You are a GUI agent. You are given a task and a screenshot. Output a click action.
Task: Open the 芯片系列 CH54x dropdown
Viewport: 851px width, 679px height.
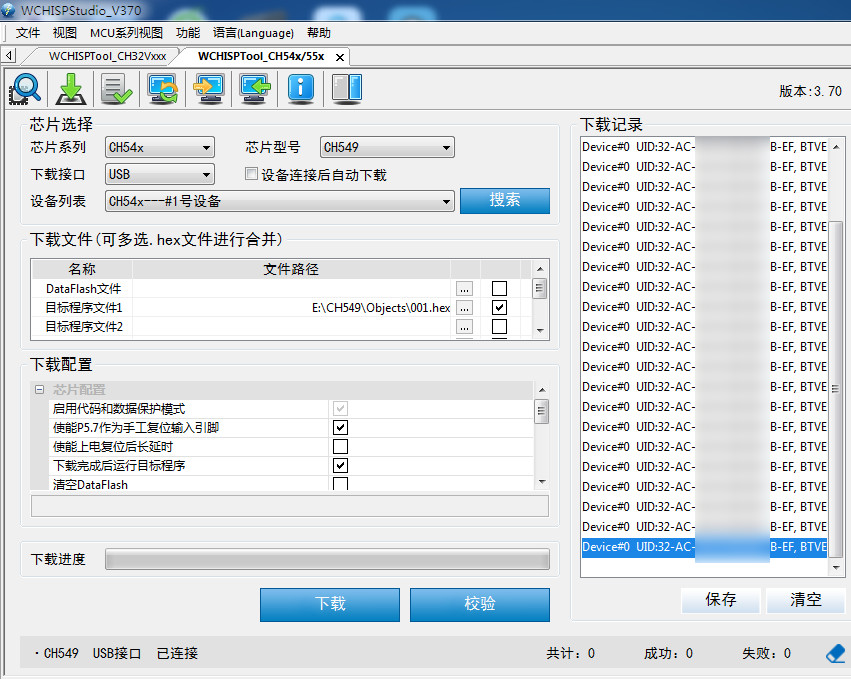[160, 147]
